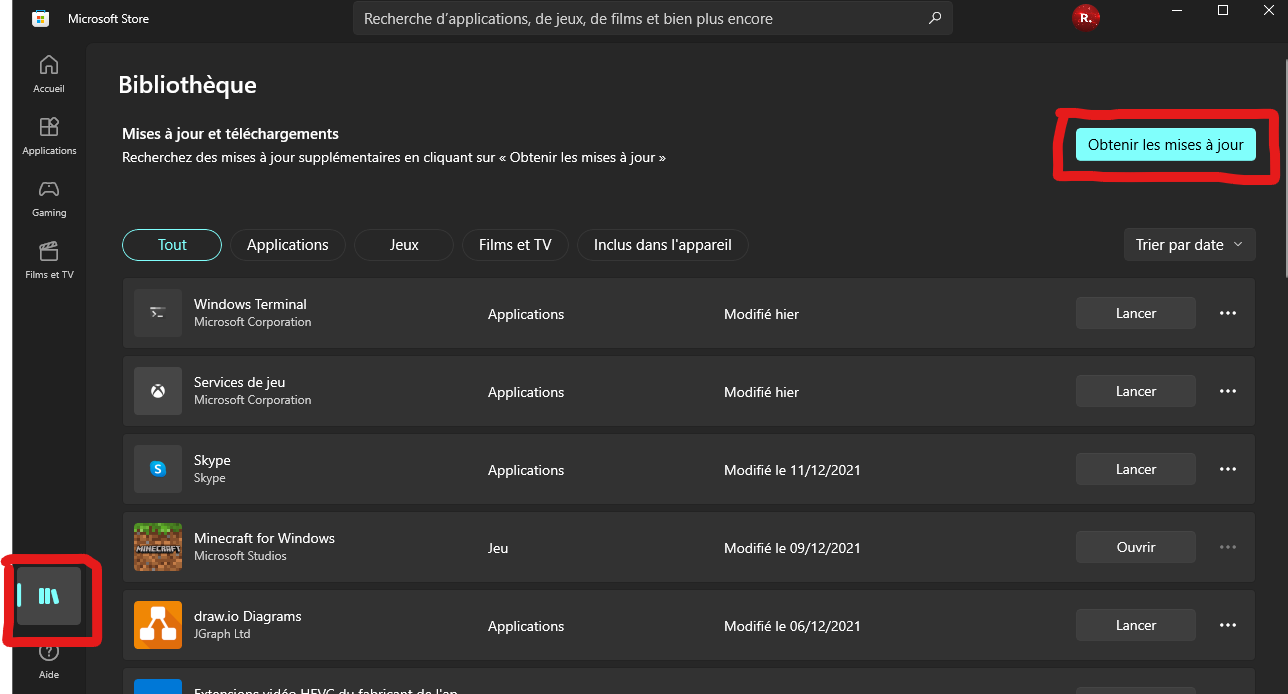Click Obtenir les mises à jour button
Screen dimensions: 1288x694
(x=1165, y=144)
